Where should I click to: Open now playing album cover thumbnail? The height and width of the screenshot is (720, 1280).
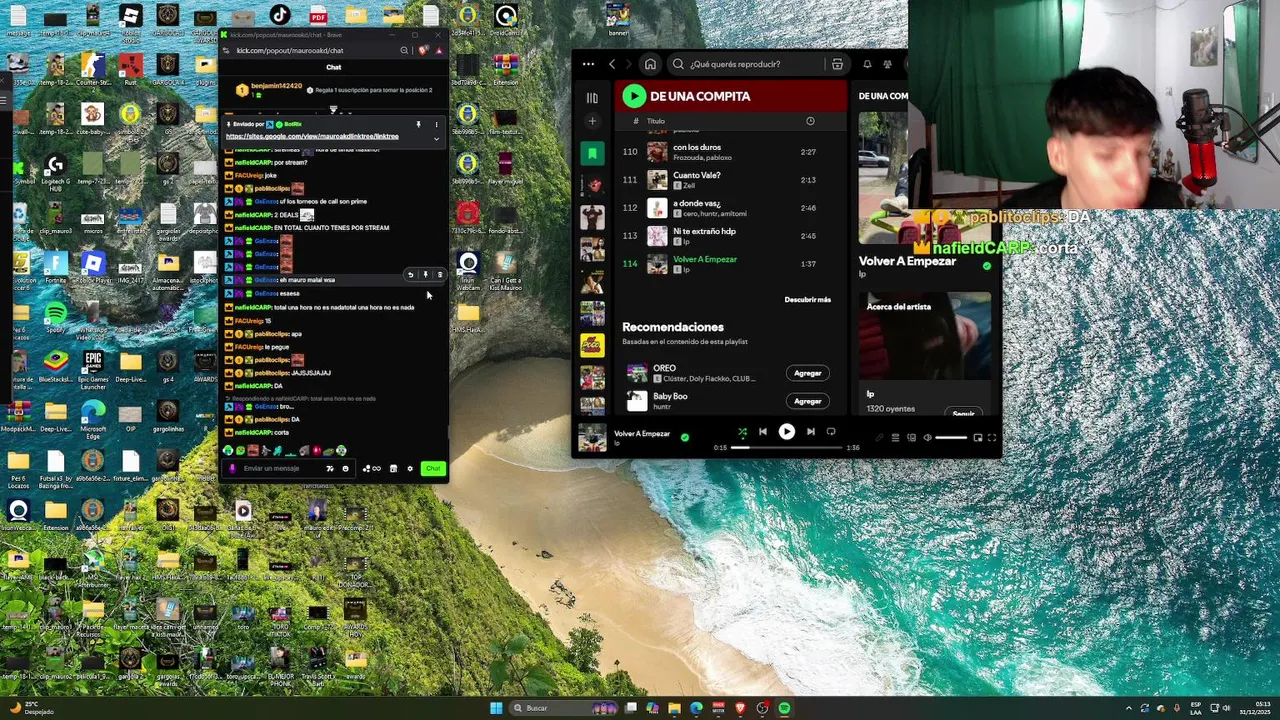pos(592,438)
